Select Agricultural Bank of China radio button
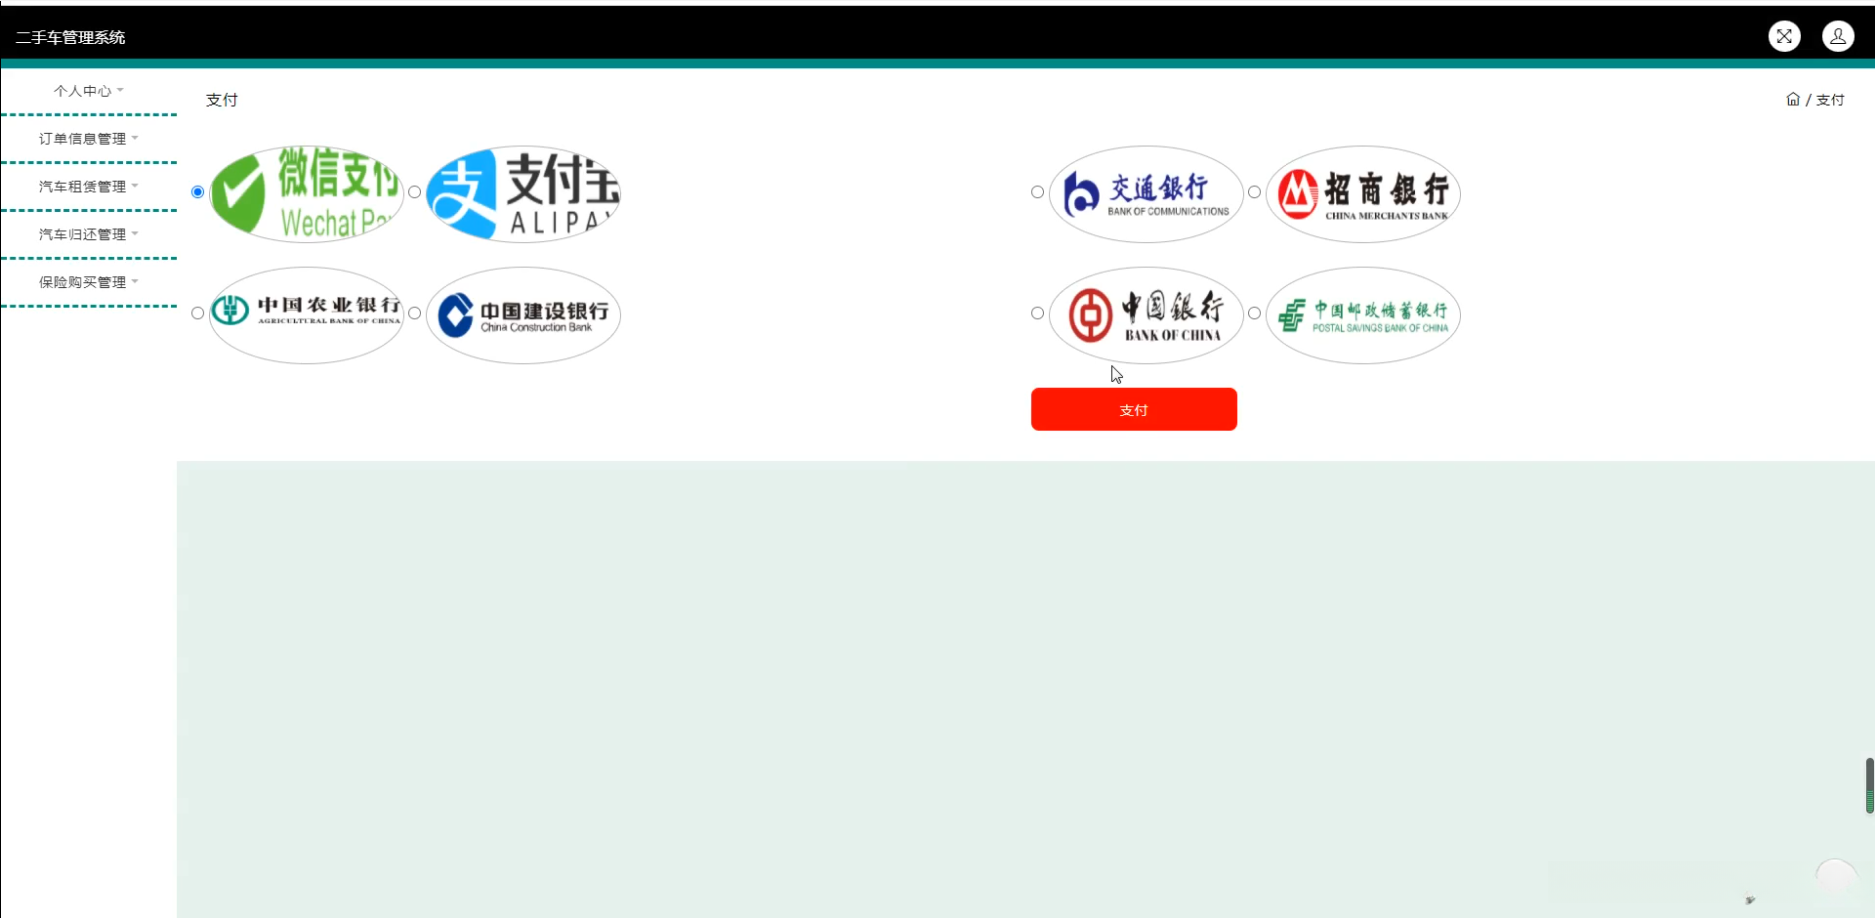 pos(198,313)
